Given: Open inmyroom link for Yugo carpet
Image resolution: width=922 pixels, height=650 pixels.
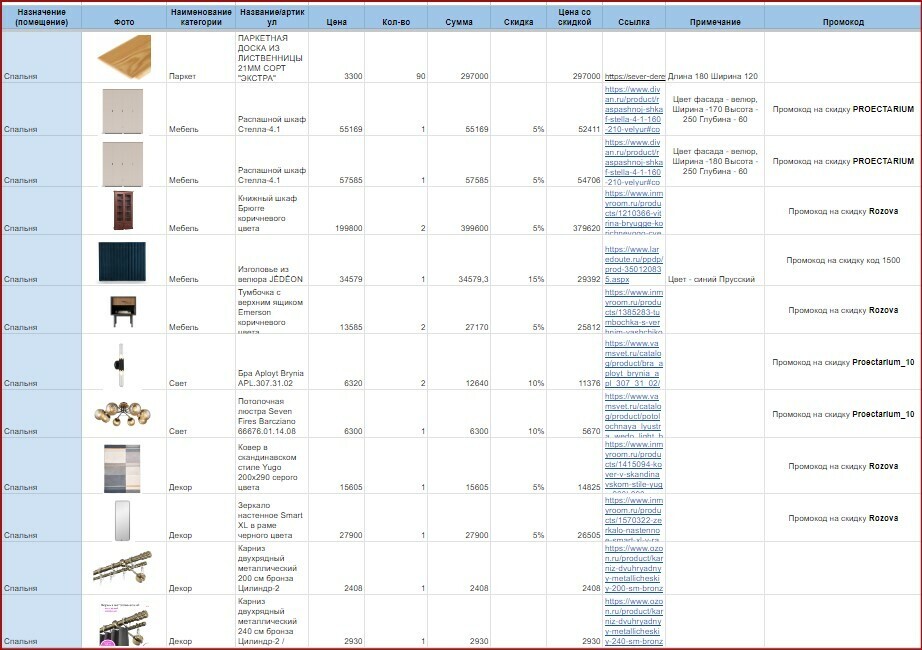Looking at the screenshot, I should [x=633, y=466].
